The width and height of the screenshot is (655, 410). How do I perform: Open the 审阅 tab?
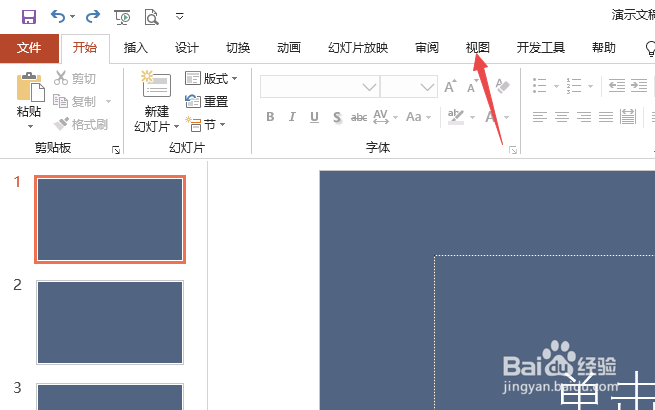[x=427, y=48]
